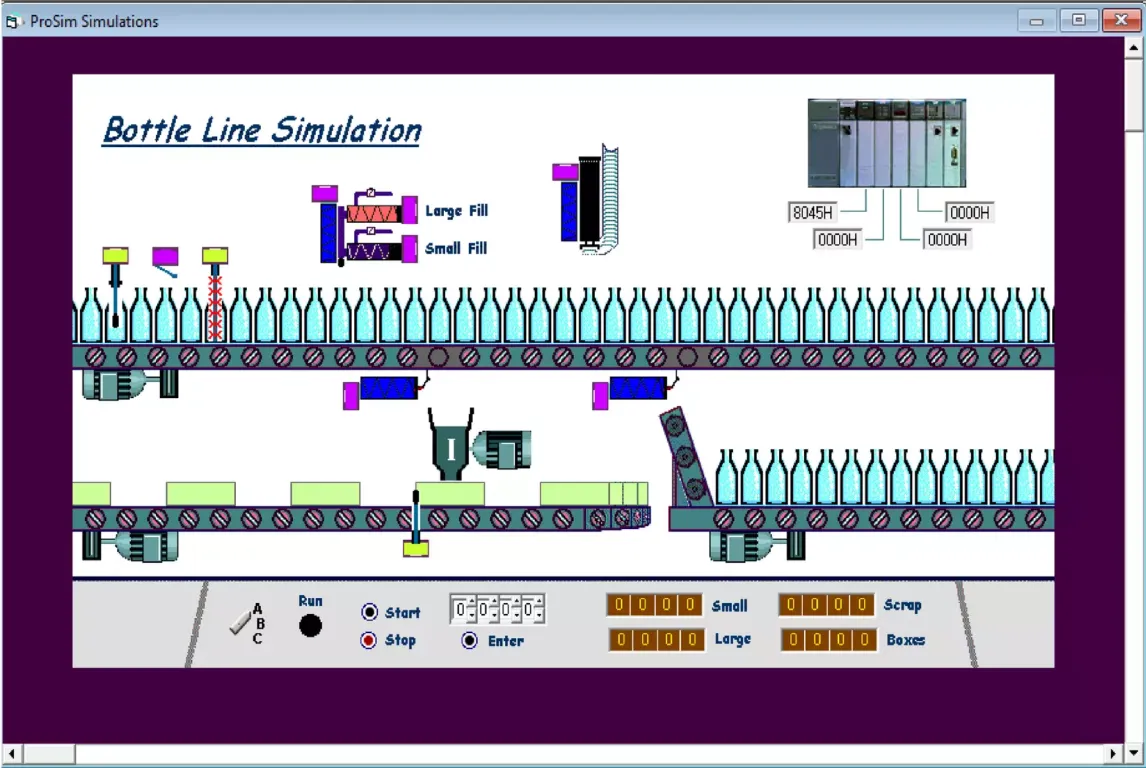Click the Large Fill label

[x=457, y=211]
